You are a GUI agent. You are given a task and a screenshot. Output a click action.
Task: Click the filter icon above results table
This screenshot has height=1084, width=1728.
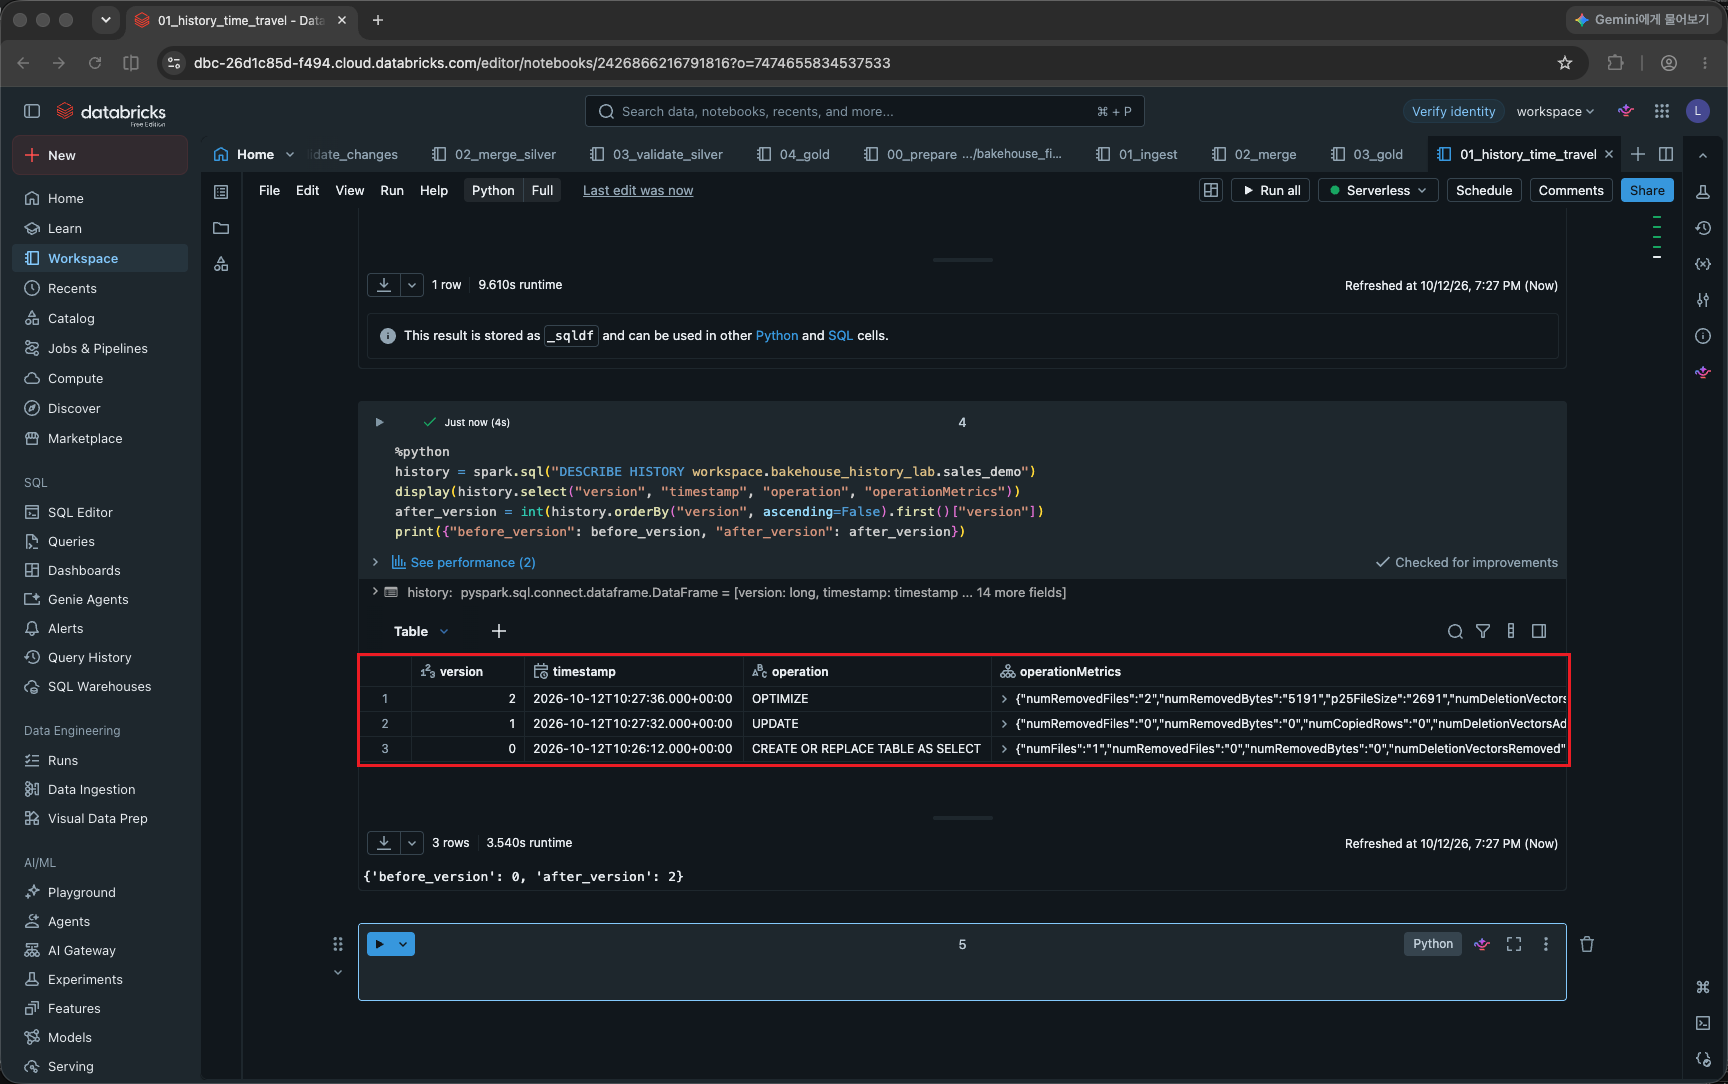point(1483,631)
